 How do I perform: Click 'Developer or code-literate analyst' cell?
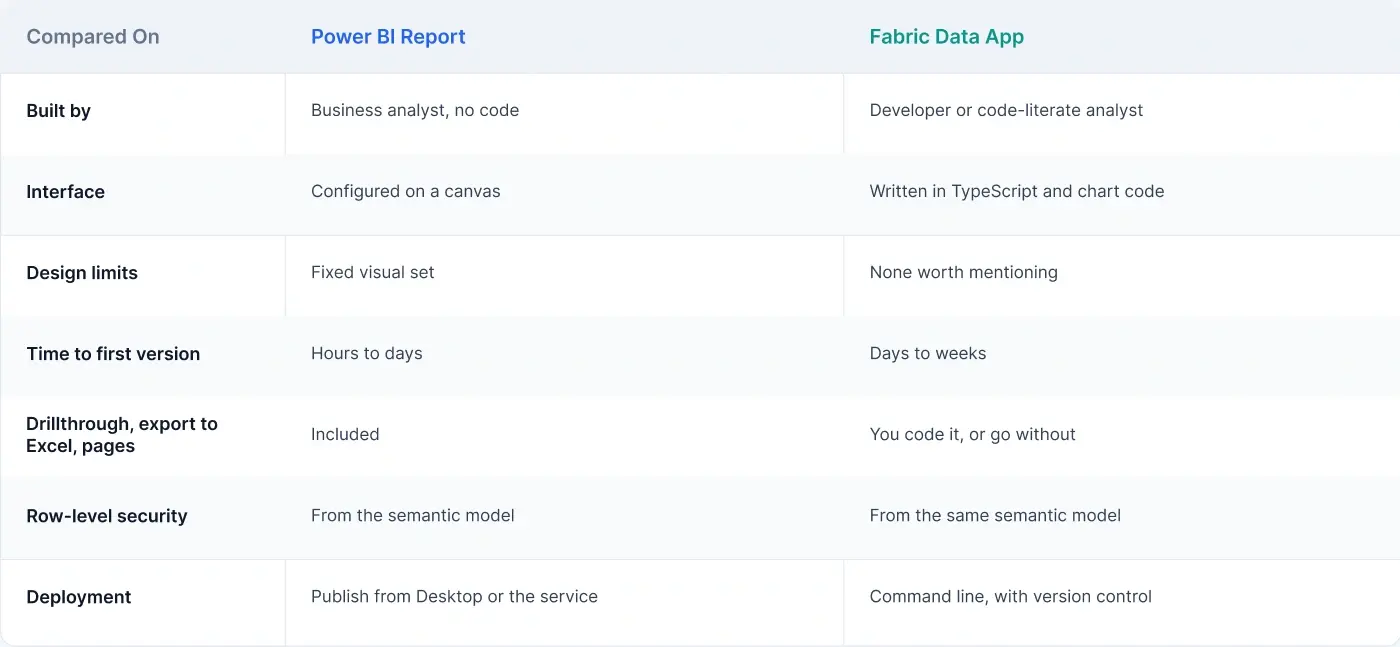tap(1006, 111)
